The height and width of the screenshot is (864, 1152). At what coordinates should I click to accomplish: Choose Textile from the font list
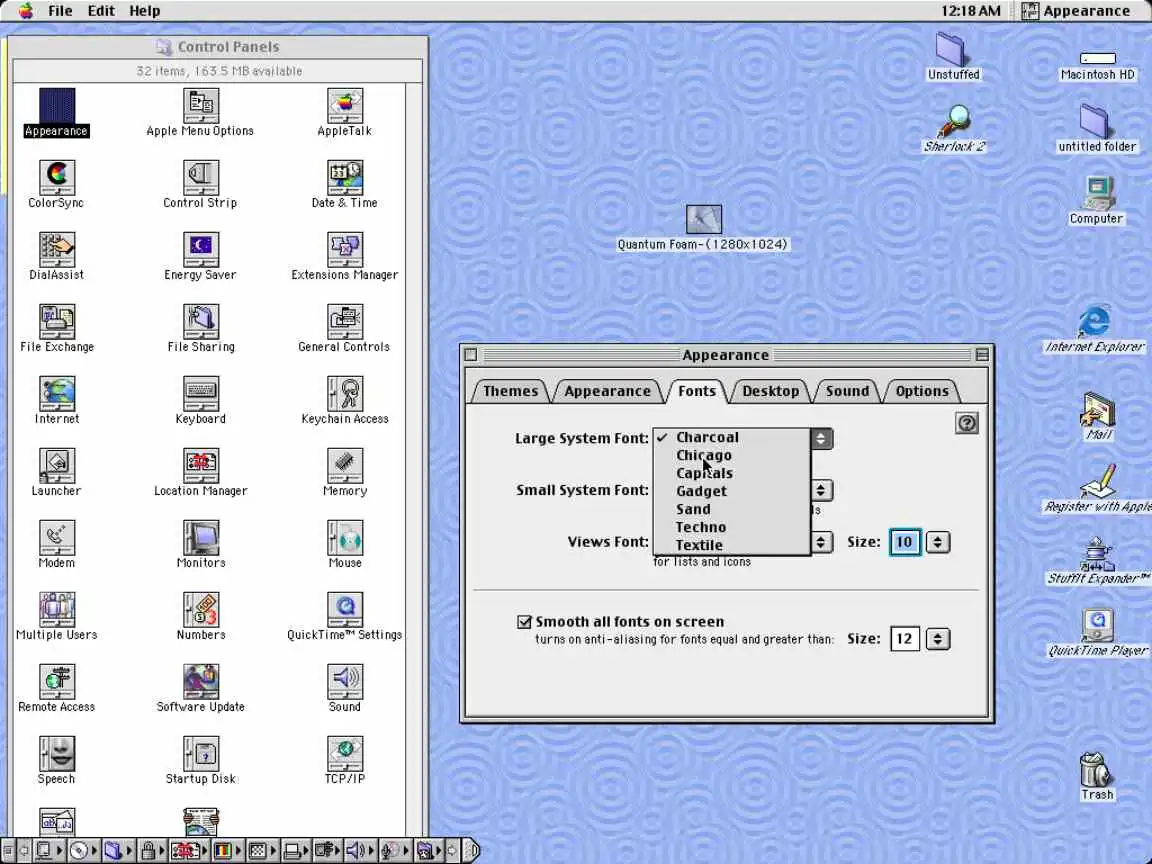click(732, 545)
